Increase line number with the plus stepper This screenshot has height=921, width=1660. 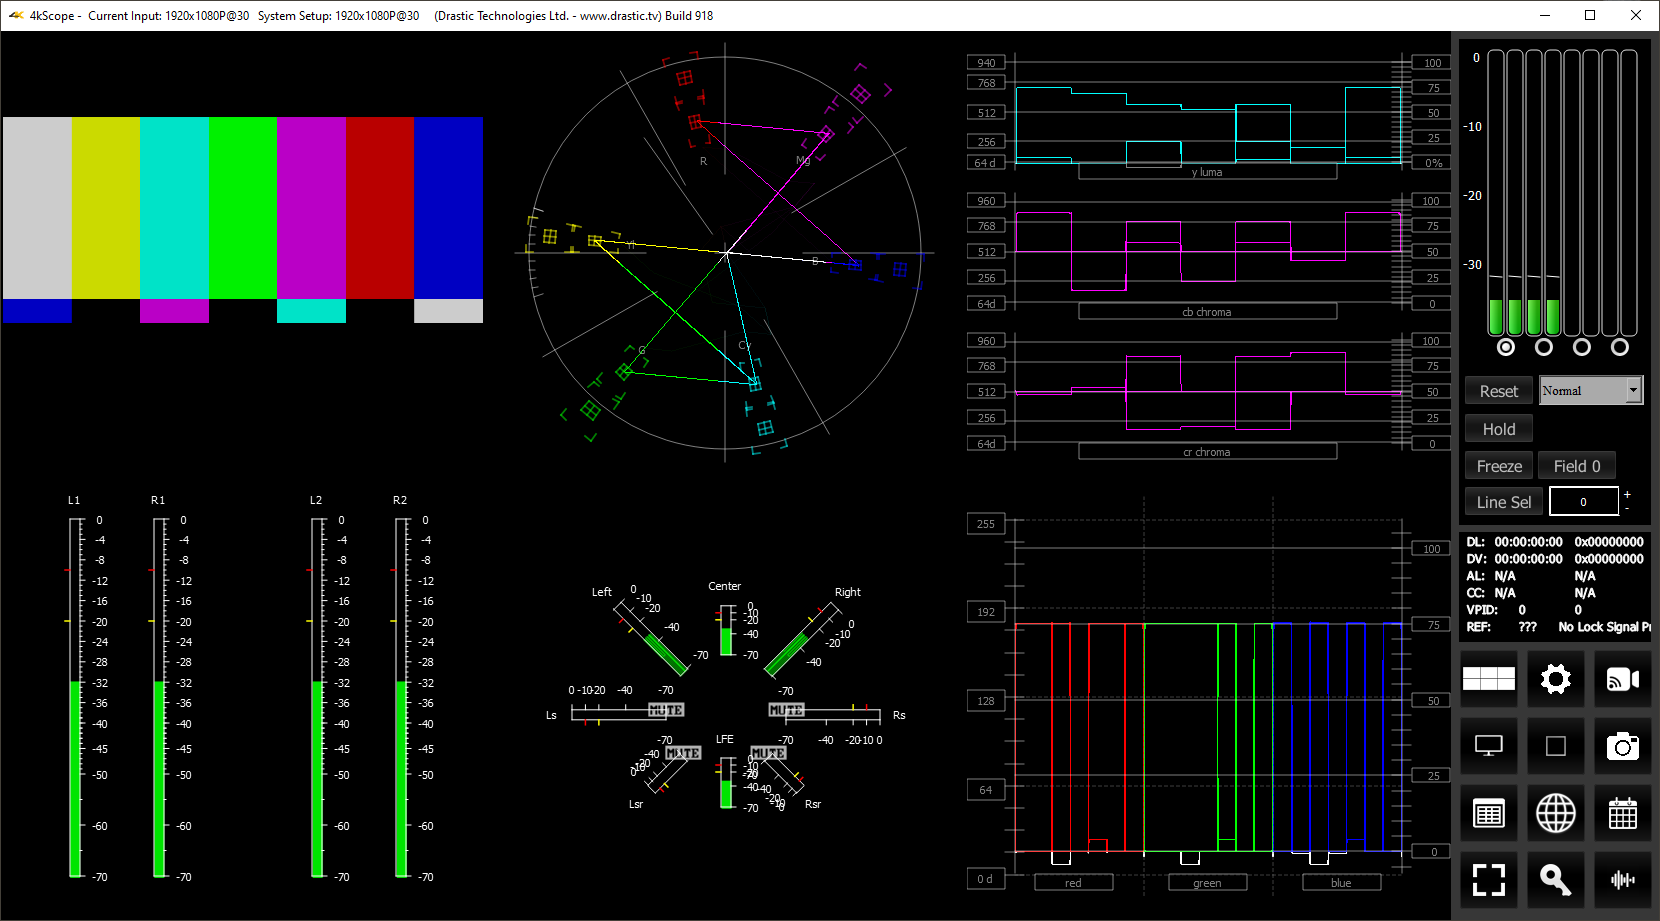tap(1627, 495)
